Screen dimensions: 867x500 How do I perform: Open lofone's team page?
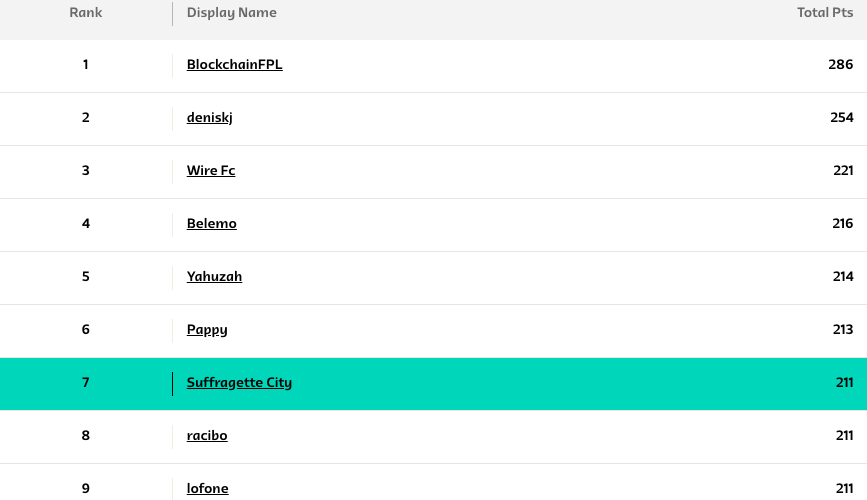207,488
